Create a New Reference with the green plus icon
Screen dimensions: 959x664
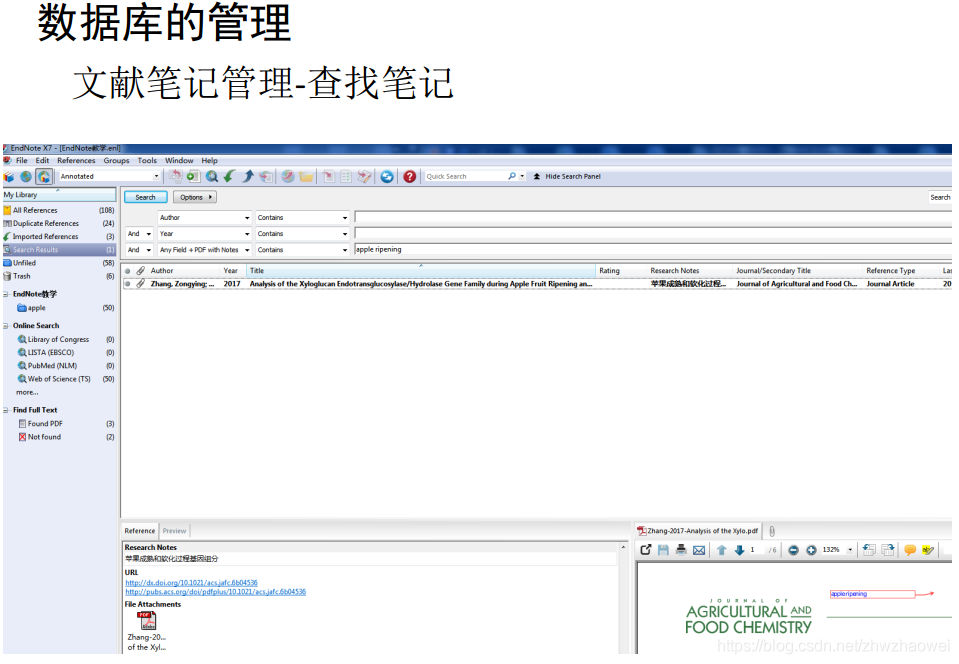click(x=193, y=177)
